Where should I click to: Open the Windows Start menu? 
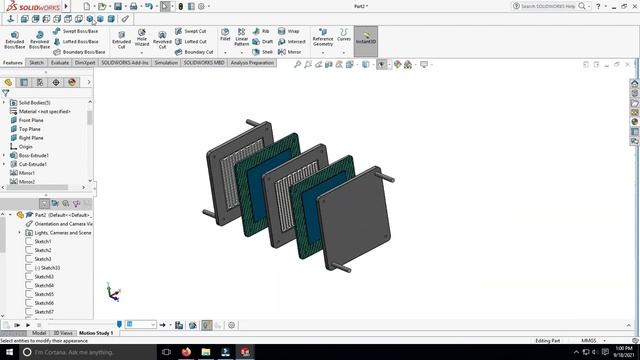(9, 352)
